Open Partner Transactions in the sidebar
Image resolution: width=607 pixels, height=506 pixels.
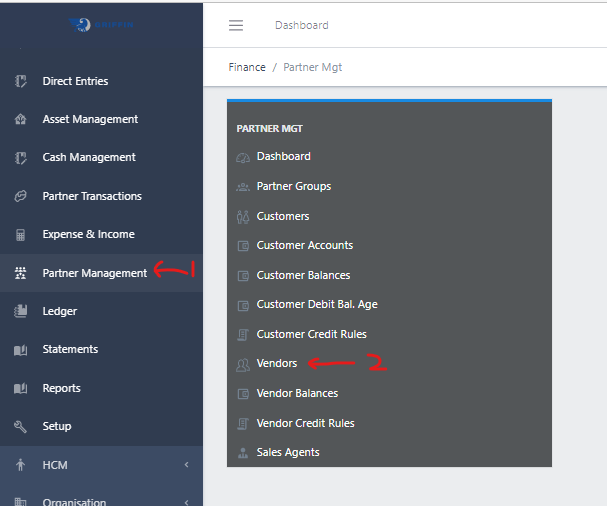[x=92, y=196]
